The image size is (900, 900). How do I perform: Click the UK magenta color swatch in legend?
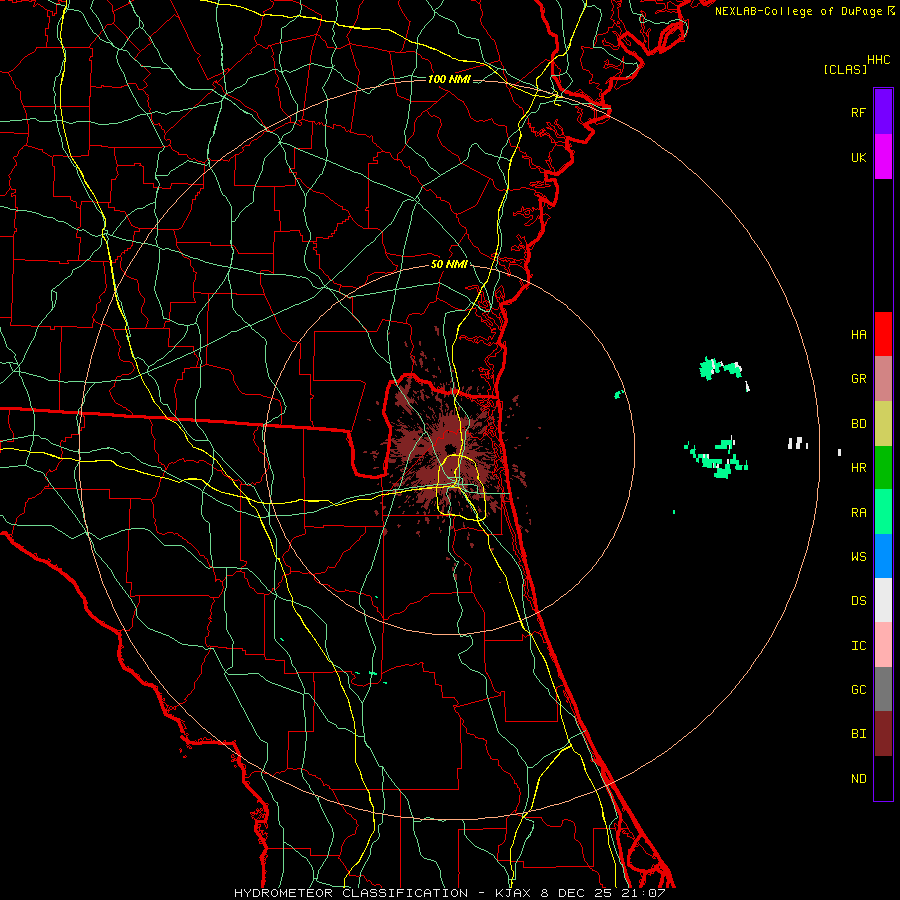[x=883, y=157]
